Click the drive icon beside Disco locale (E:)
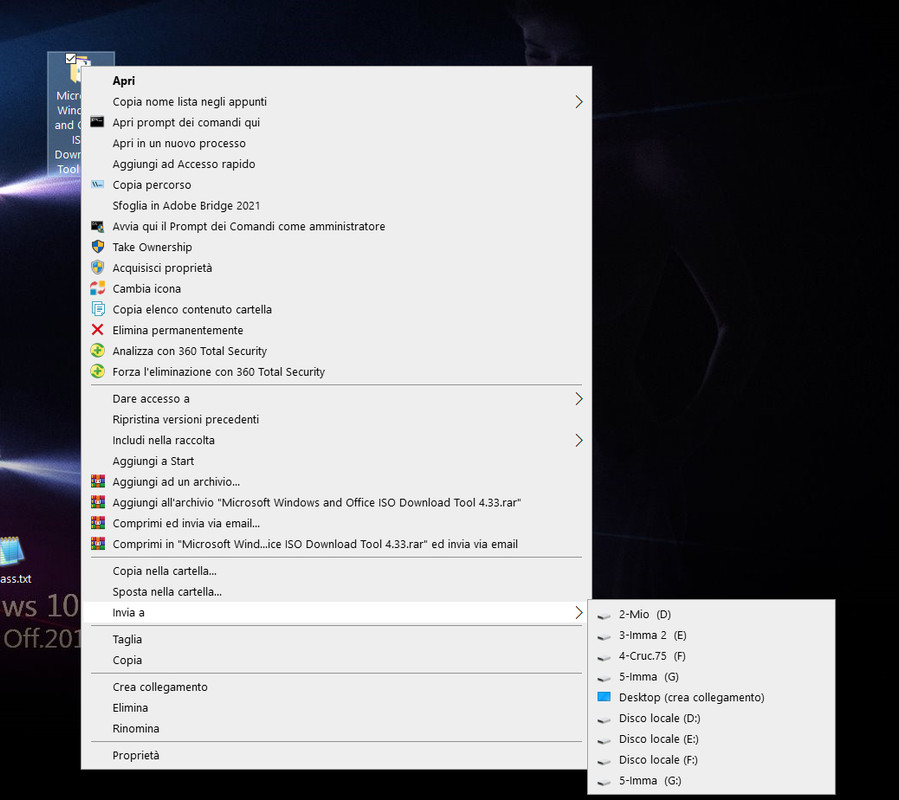The image size is (899, 800). pos(604,740)
